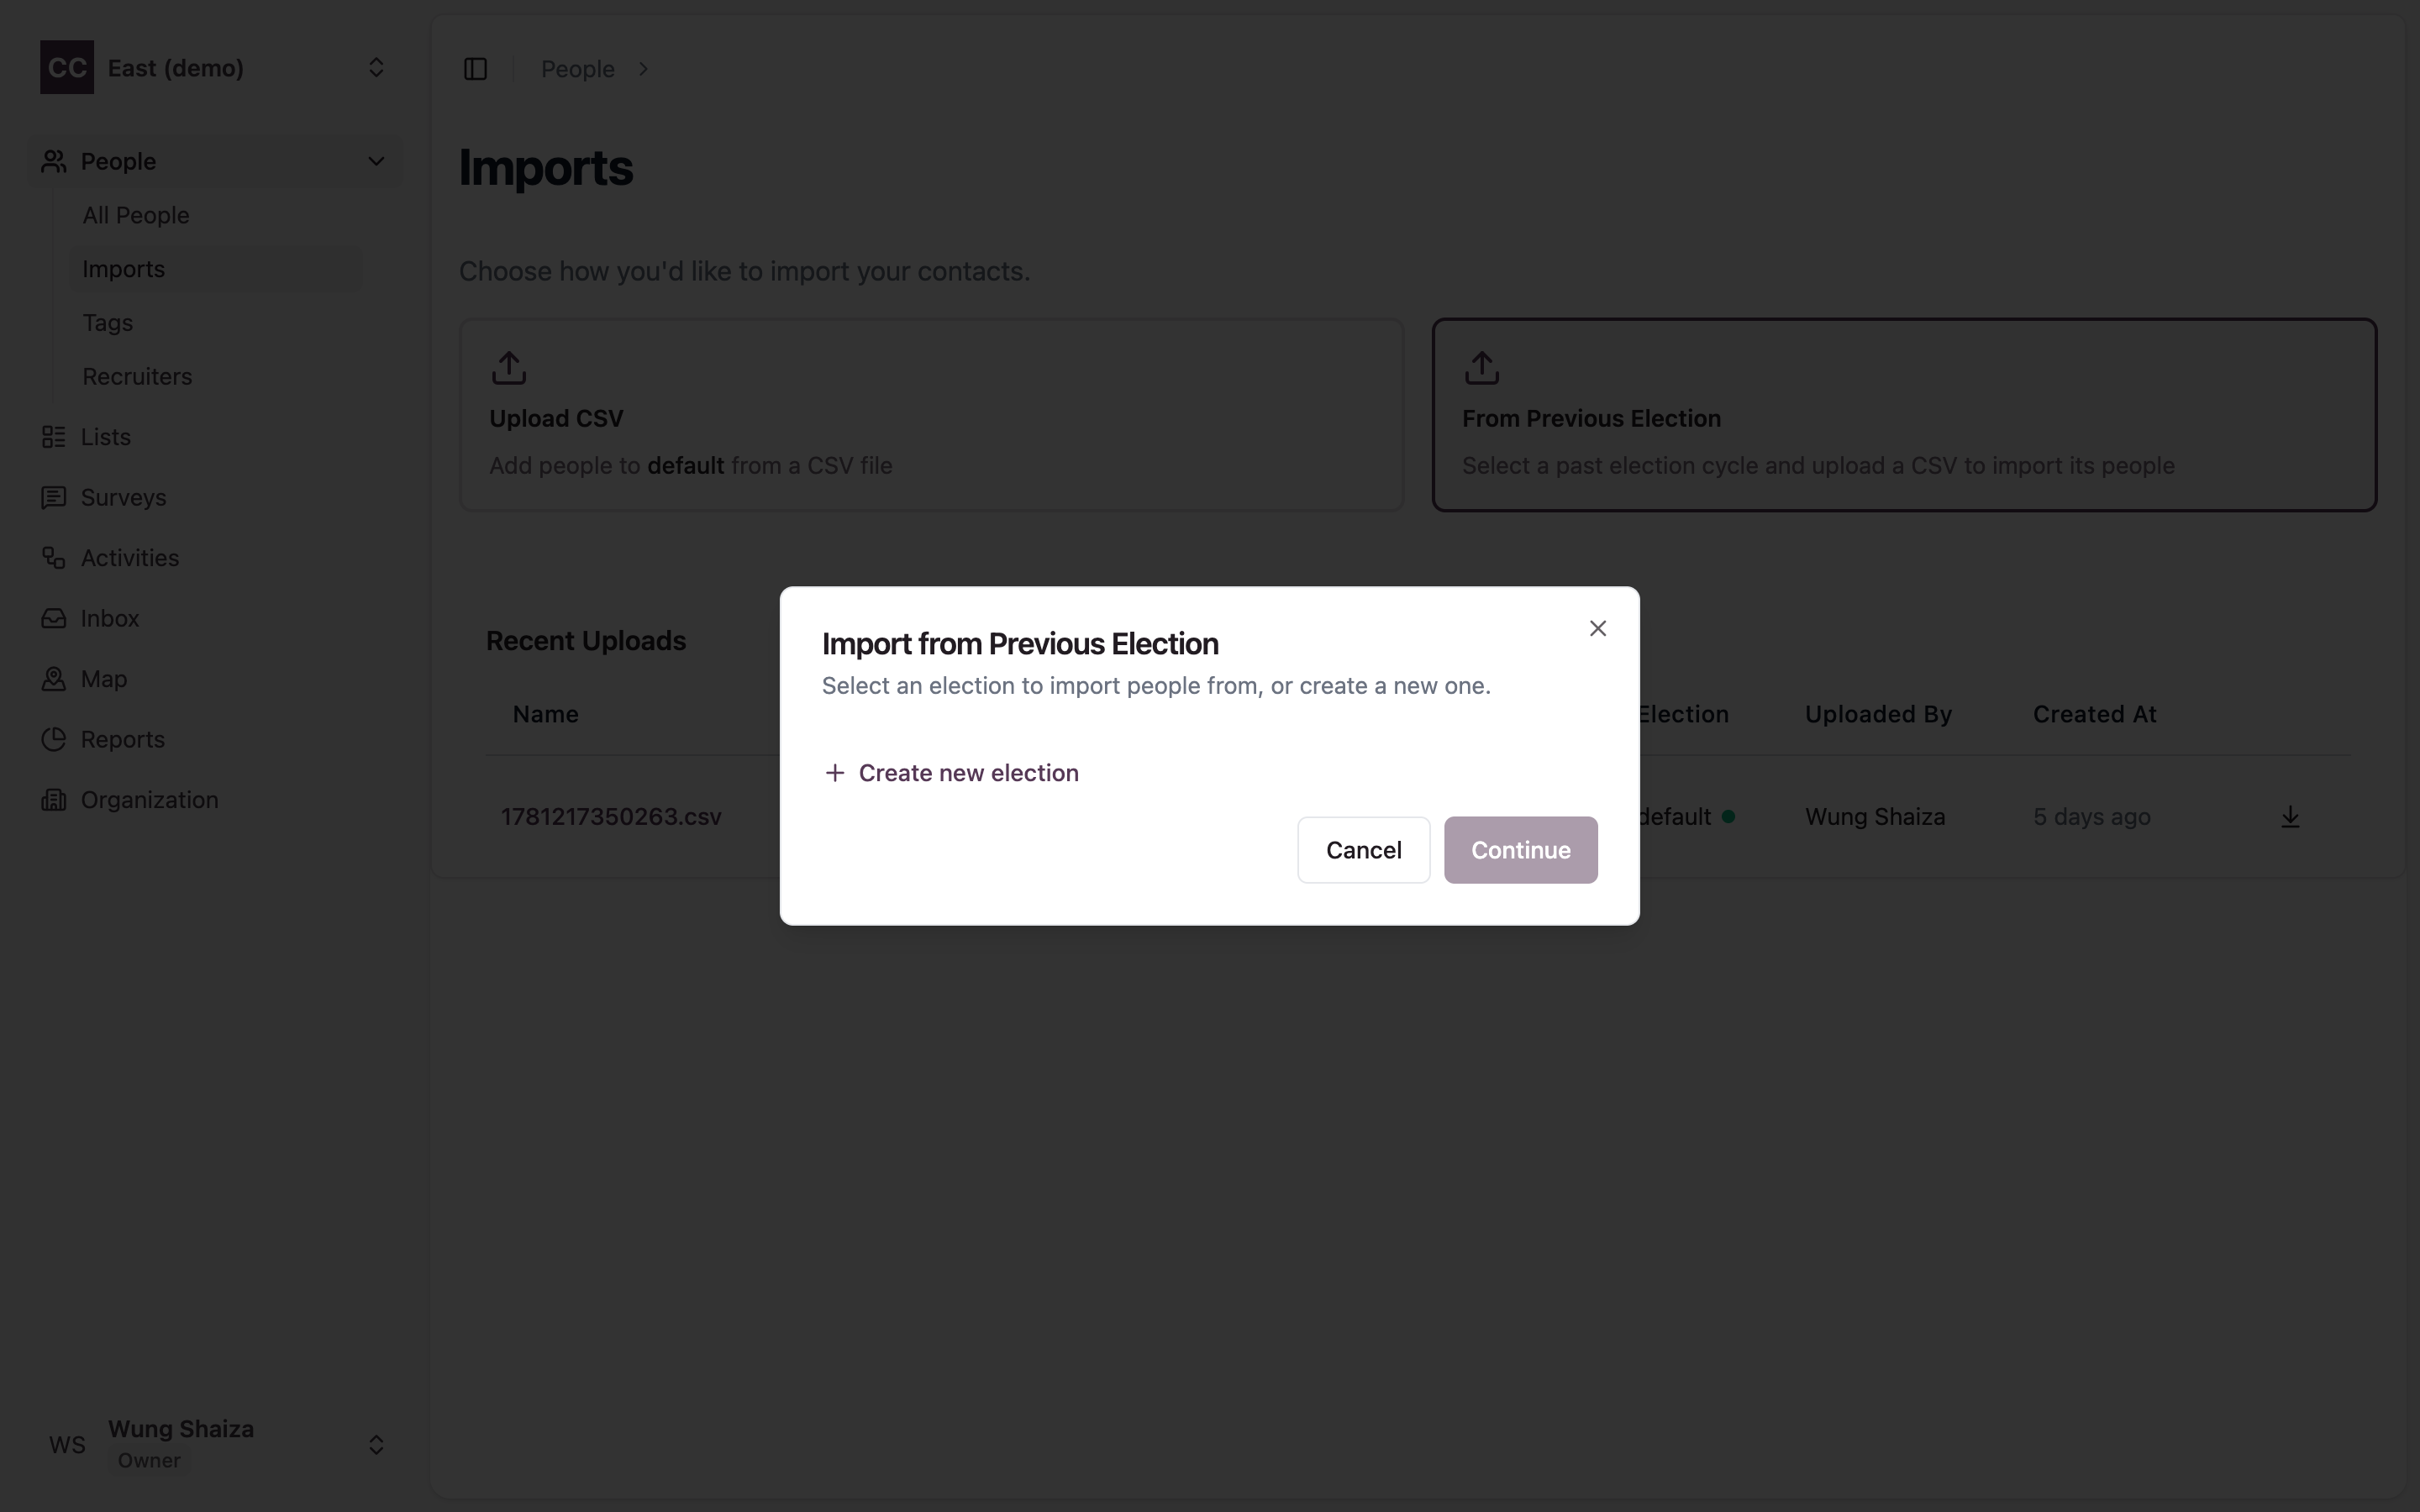Screen dimensions: 2420x1512
Task: Click the breadcrumb chevron after People
Action: pyautogui.click(x=644, y=68)
